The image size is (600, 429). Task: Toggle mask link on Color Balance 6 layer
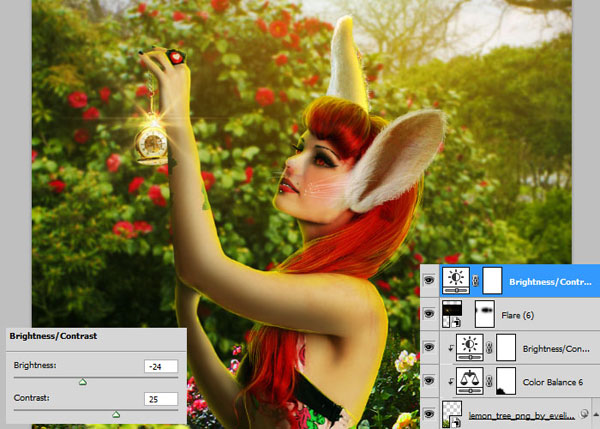pos(489,382)
